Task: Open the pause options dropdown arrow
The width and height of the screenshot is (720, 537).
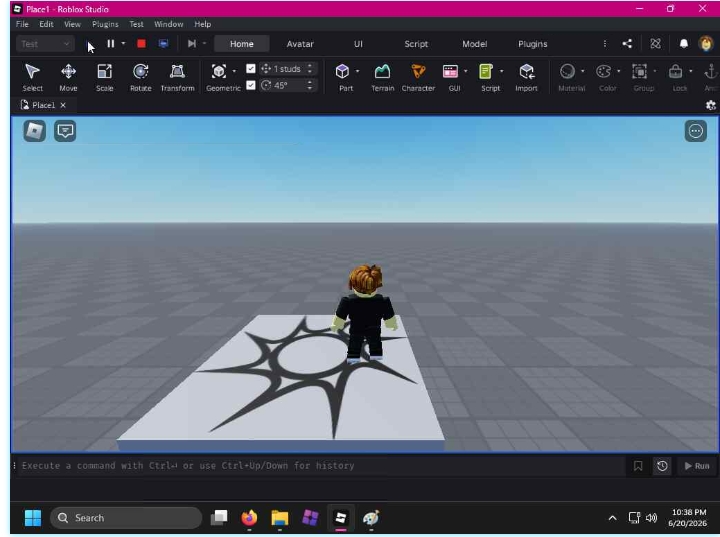Action: click(123, 44)
